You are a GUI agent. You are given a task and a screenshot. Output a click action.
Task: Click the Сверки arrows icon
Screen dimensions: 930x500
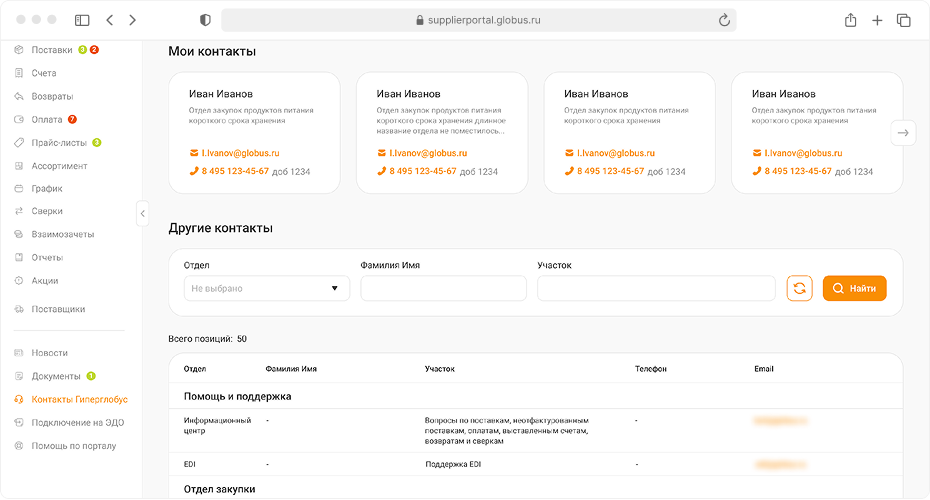tap(19, 211)
